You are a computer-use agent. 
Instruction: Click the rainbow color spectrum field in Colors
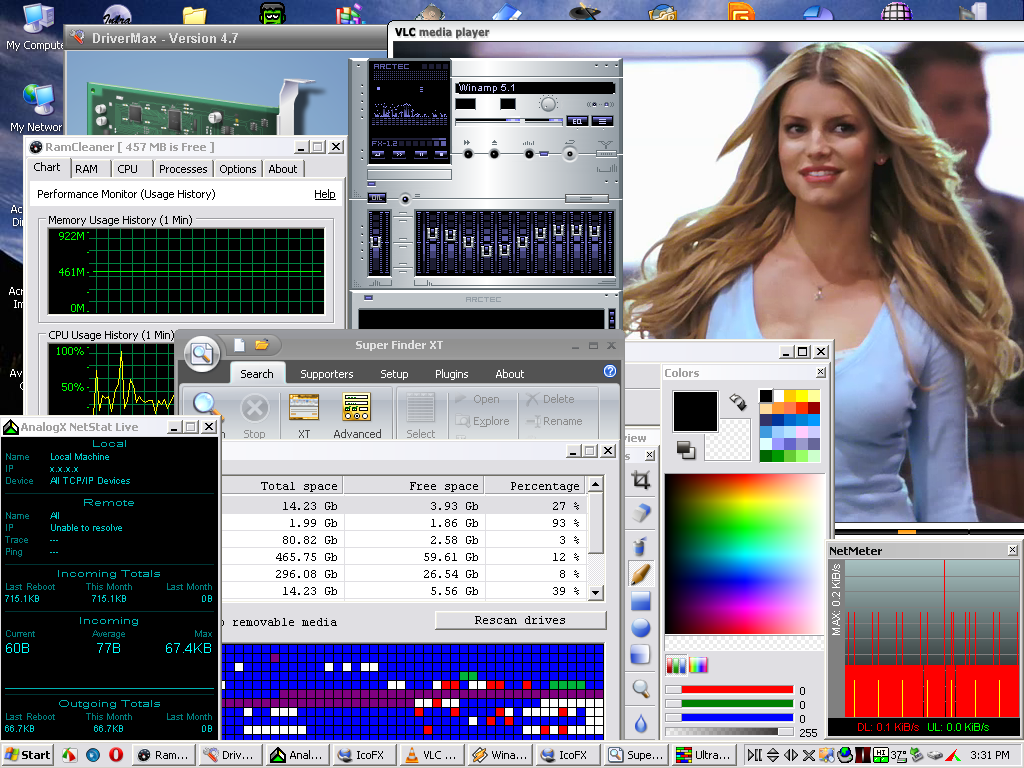[x=744, y=554]
